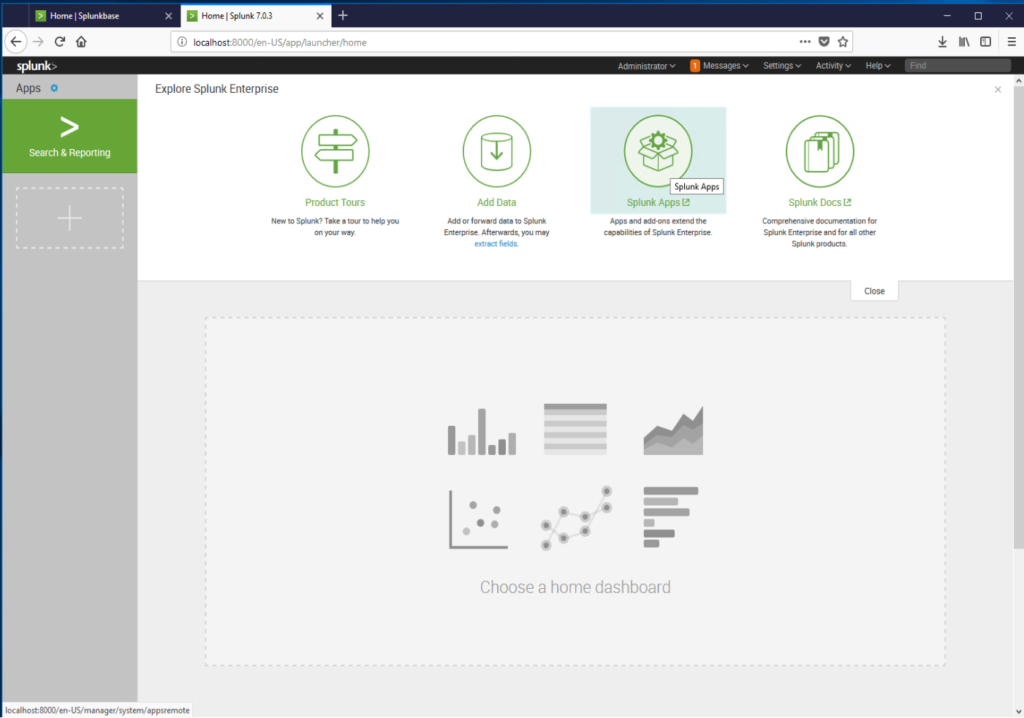Screen dimensions: 1024x718
Task: Bookmark the page with the star icon
Action: (x=843, y=41)
